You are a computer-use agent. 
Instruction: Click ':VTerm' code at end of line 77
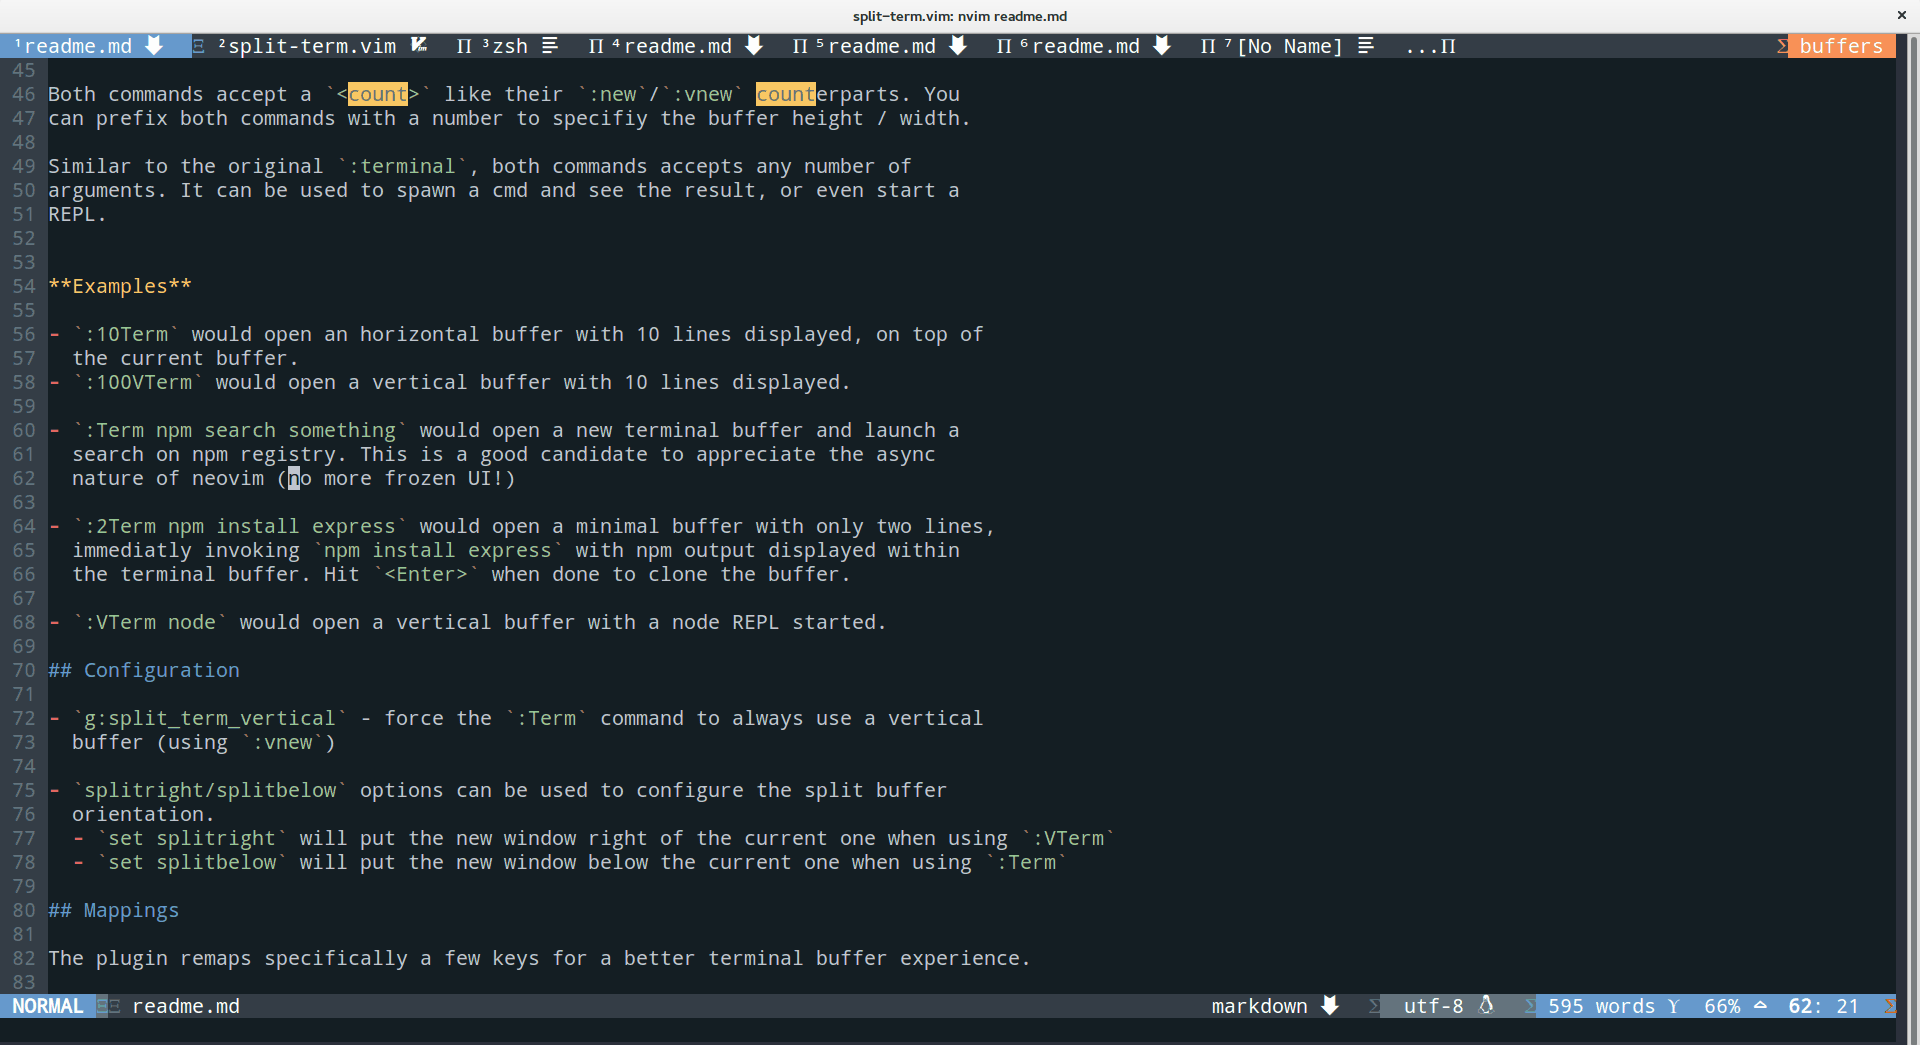(1068, 838)
